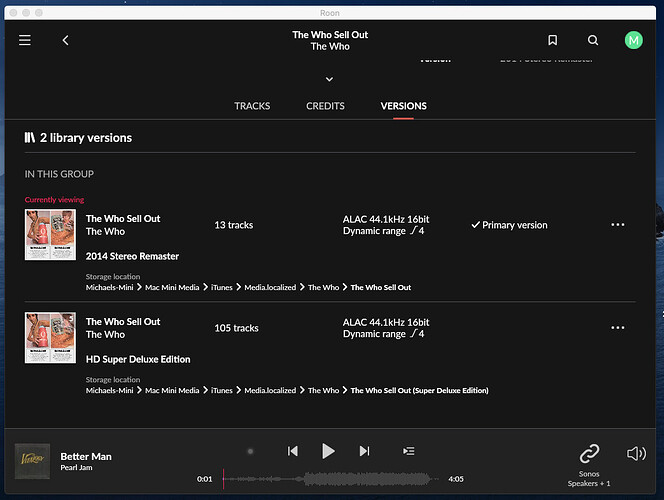This screenshot has height=500, width=664.
Task: Click the signal path dot indicator
Action: (250, 451)
